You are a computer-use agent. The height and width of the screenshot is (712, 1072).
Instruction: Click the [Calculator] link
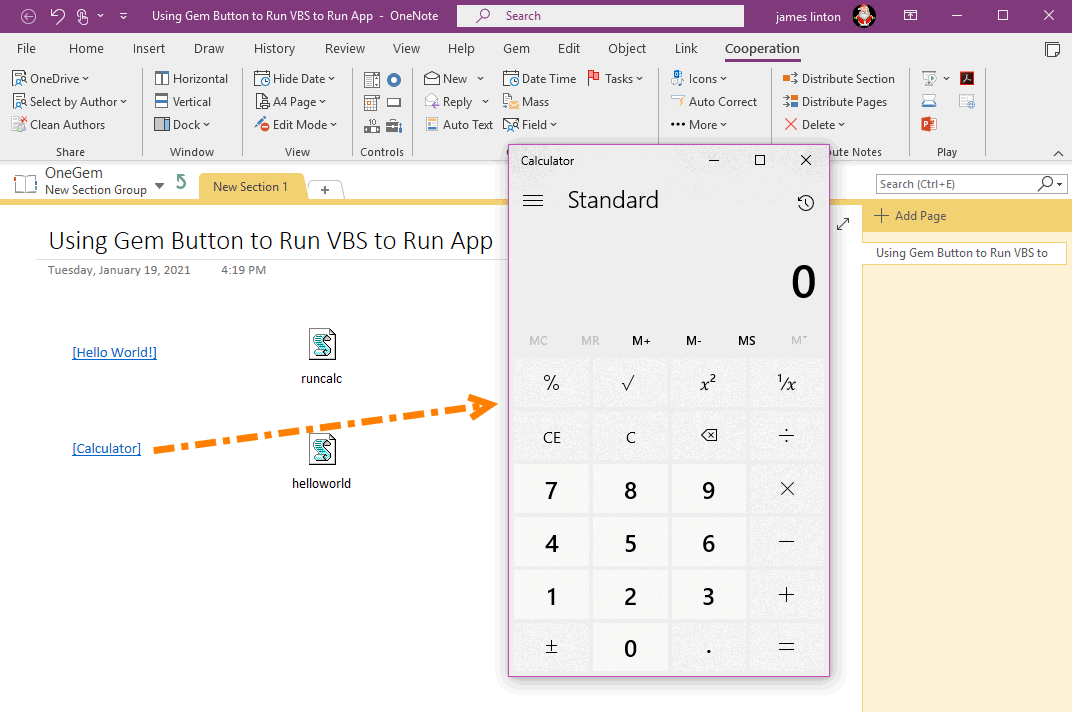[107, 449]
